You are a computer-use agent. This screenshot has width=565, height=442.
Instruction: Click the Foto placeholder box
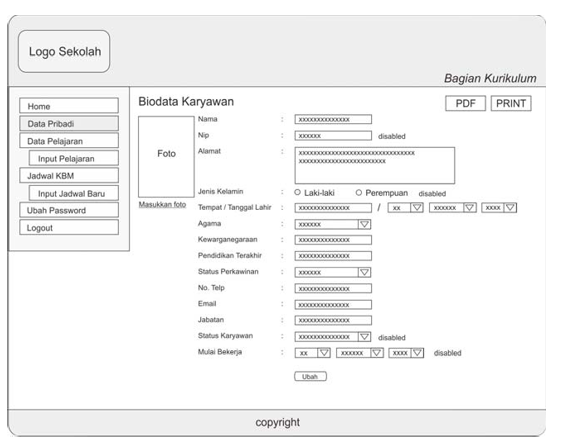click(x=166, y=157)
